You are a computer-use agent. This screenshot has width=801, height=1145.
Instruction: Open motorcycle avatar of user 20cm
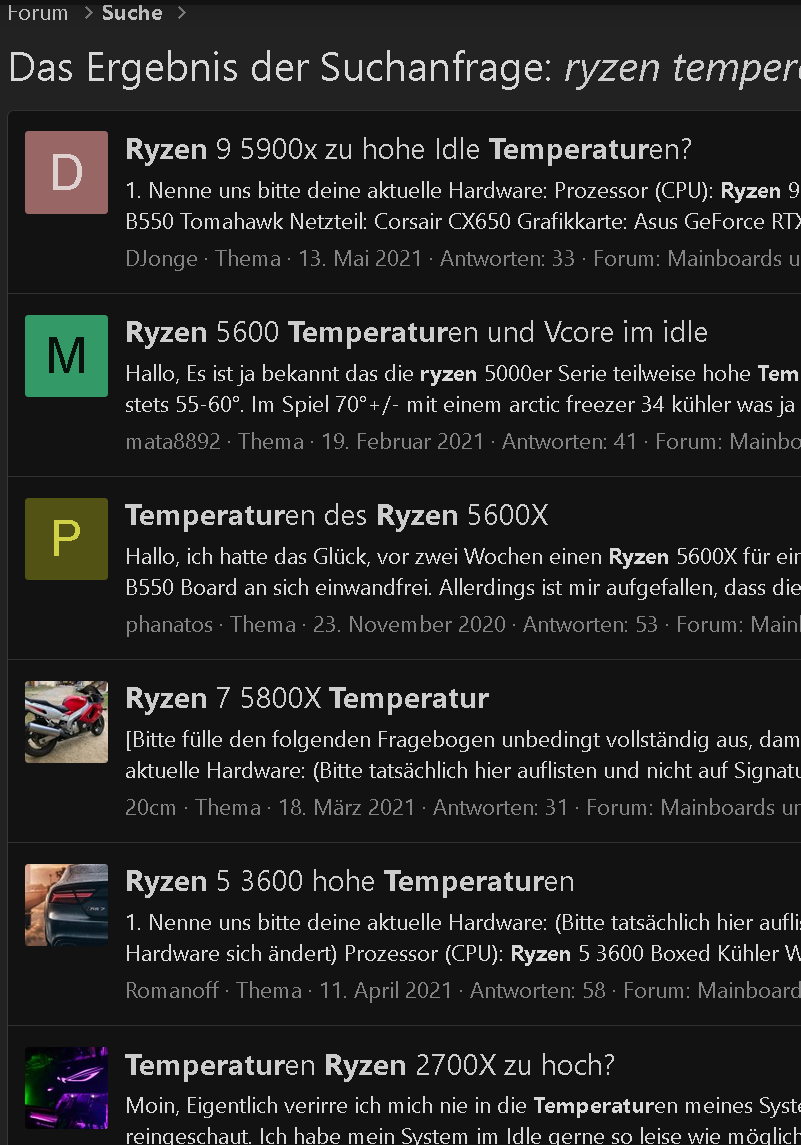(x=66, y=722)
